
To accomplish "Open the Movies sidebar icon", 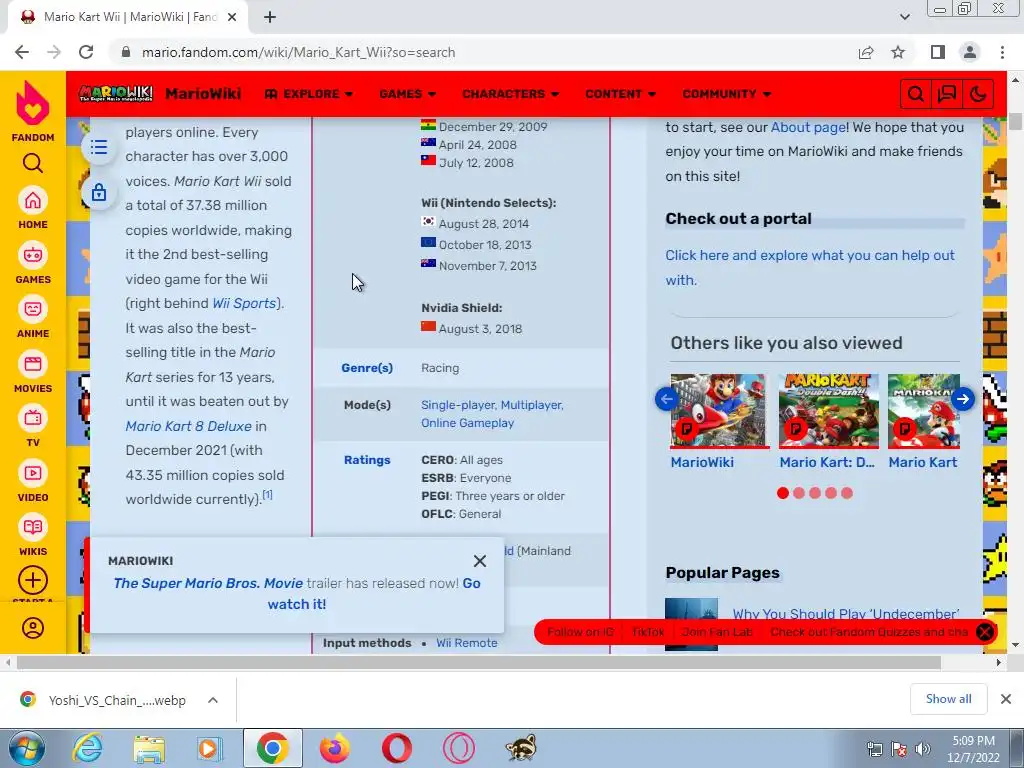I will click(x=33, y=364).
